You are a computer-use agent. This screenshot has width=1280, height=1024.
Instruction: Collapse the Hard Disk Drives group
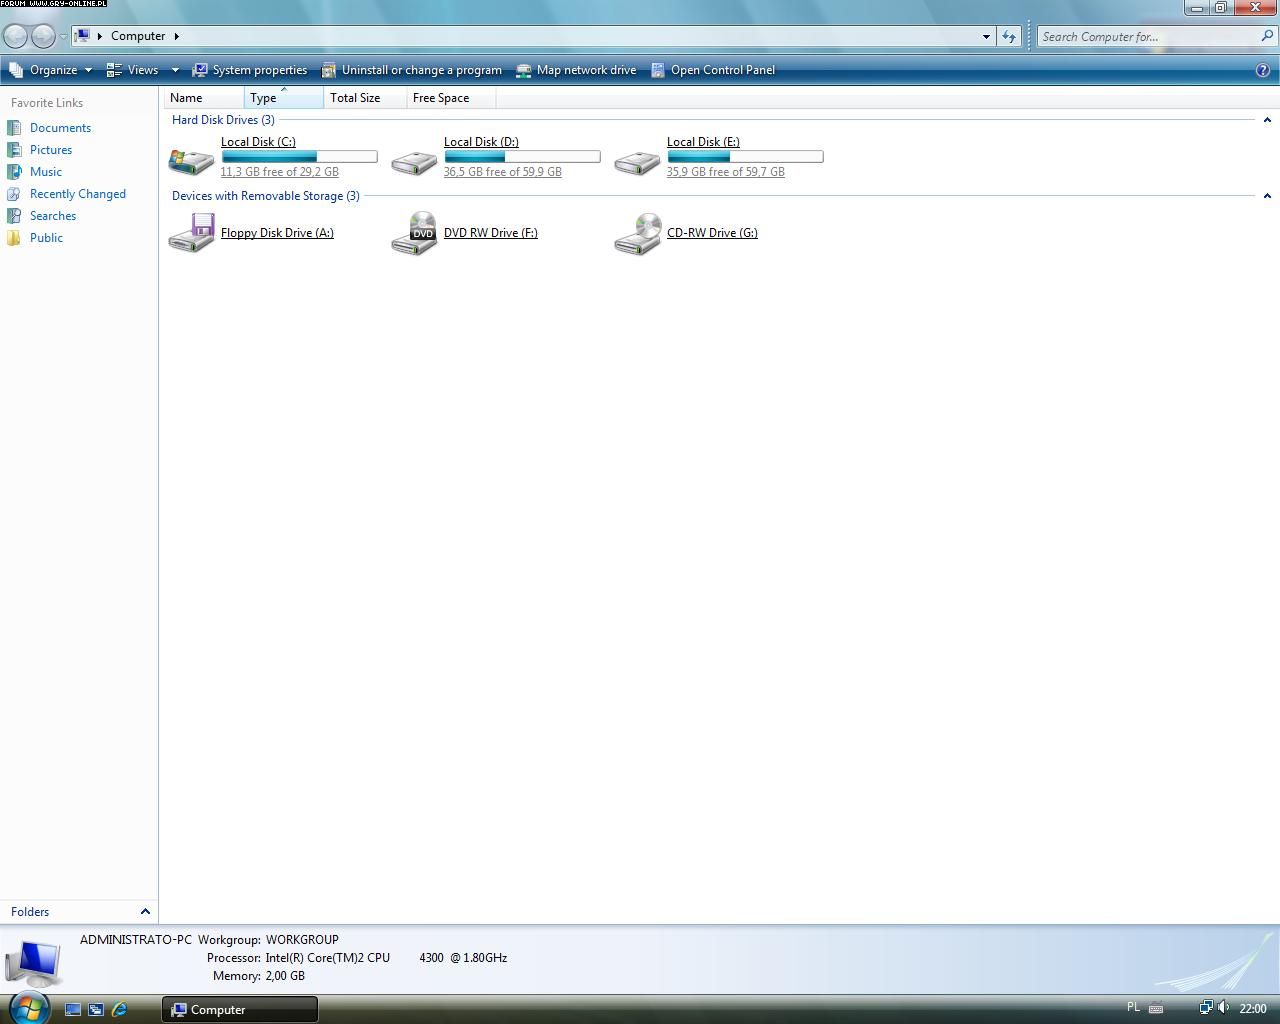(1267, 120)
